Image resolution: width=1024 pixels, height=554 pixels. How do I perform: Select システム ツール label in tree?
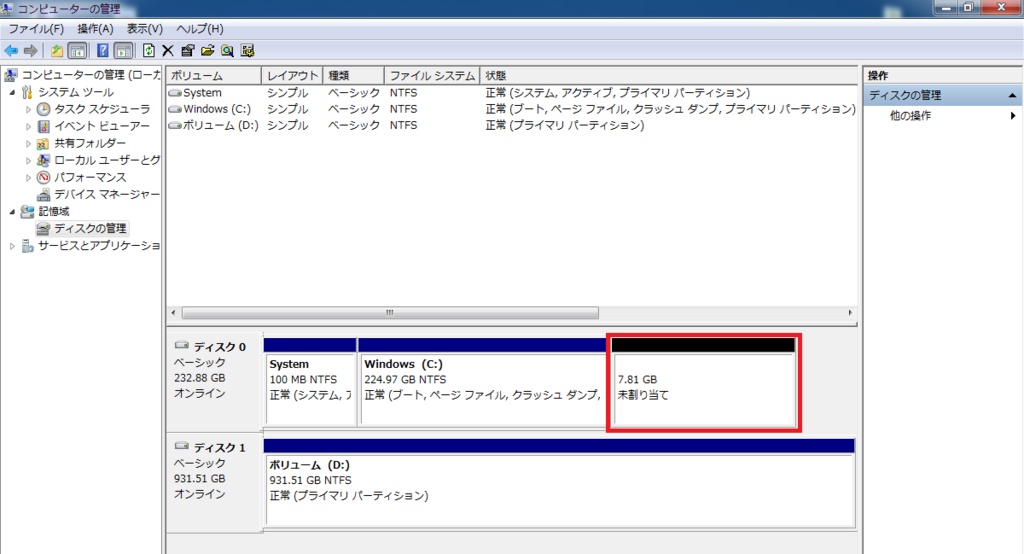(76, 92)
